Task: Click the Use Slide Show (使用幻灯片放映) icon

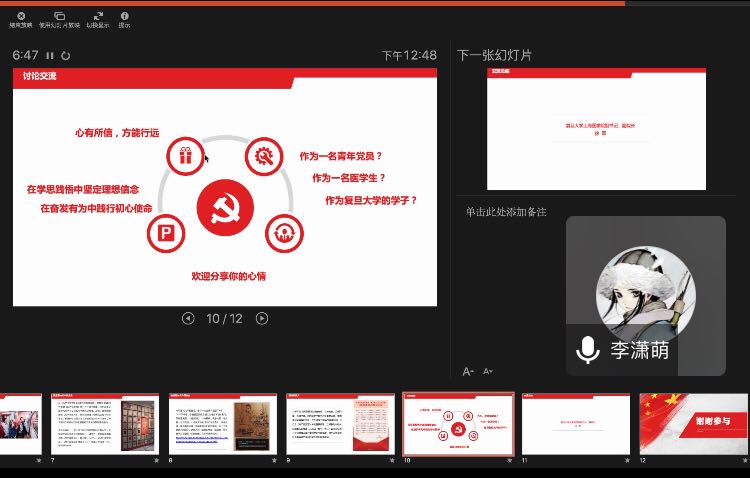Action: coord(59,16)
